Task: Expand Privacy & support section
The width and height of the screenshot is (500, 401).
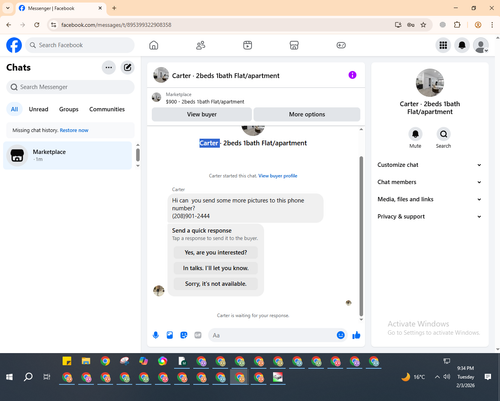Action: pos(429,217)
